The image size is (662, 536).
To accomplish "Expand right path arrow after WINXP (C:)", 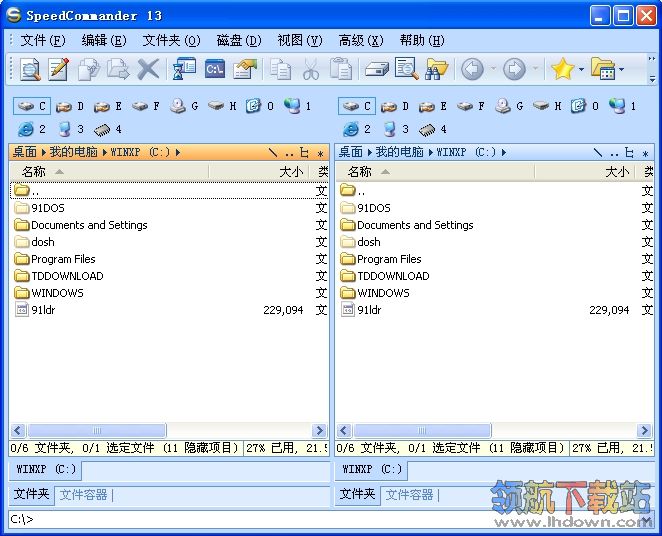I will [504, 152].
